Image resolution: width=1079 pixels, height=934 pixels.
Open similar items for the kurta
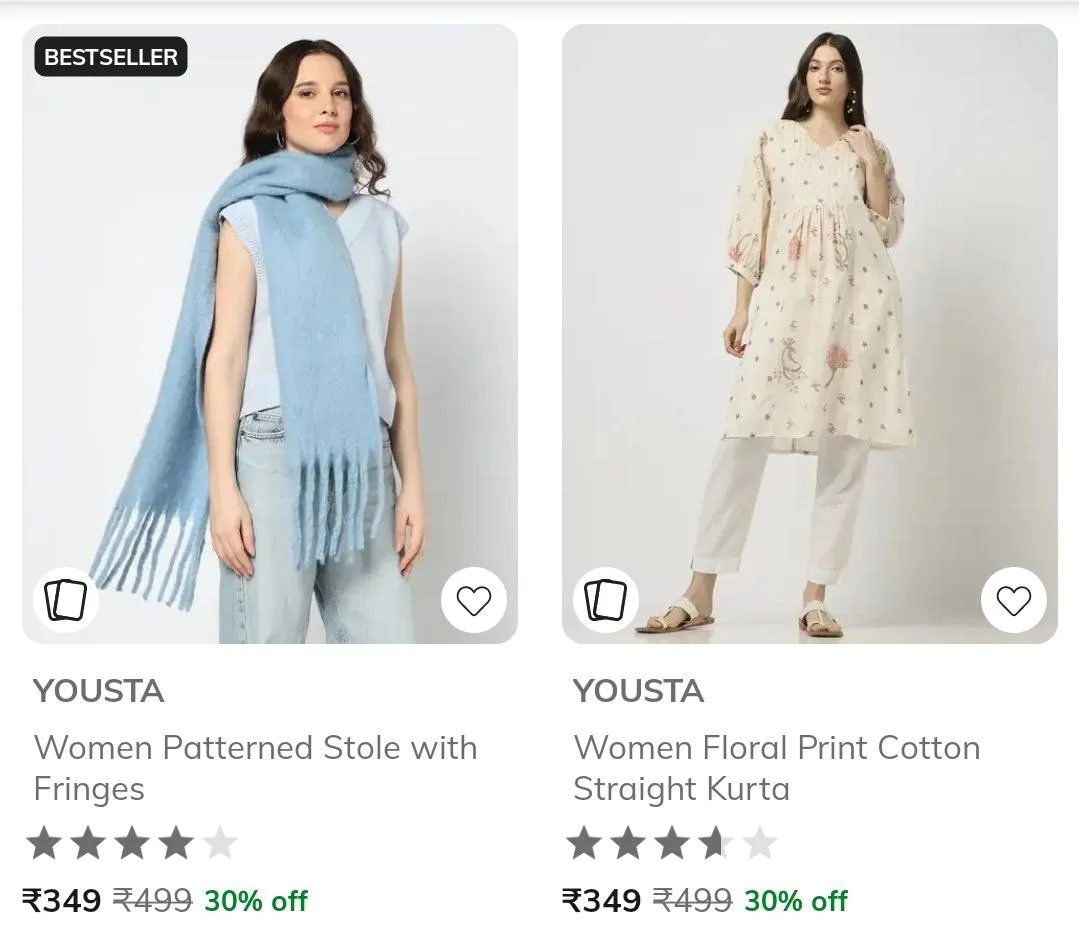606,600
